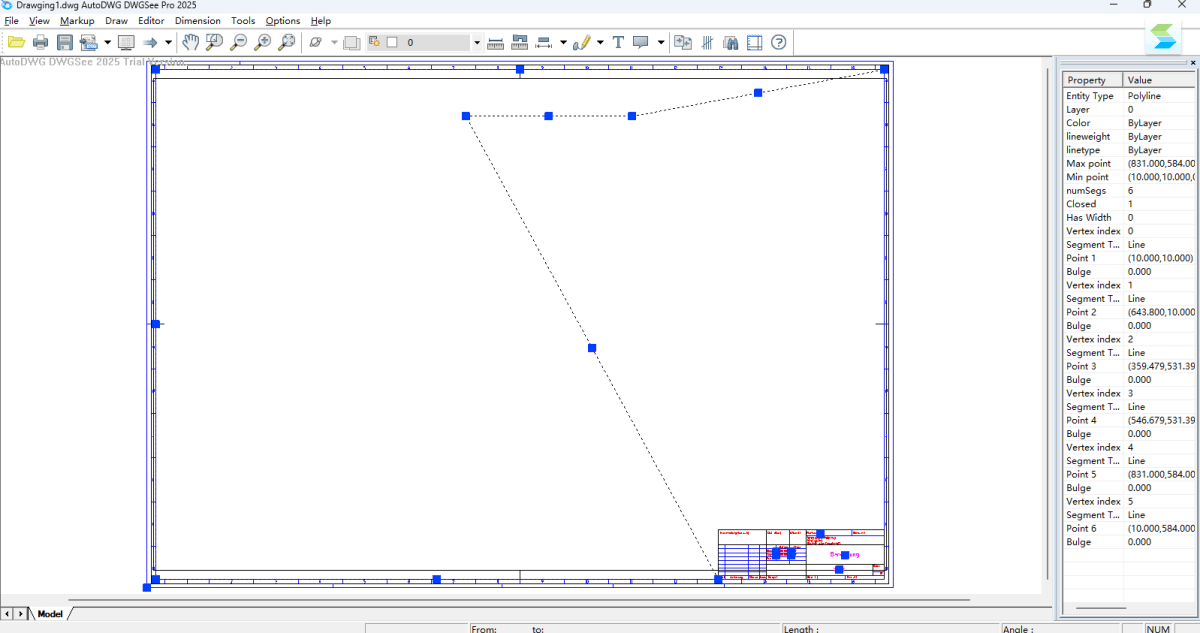Open the search binoculars tool
Image resolution: width=1200 pixels, height=633 pixels.
tap(731, 42)
